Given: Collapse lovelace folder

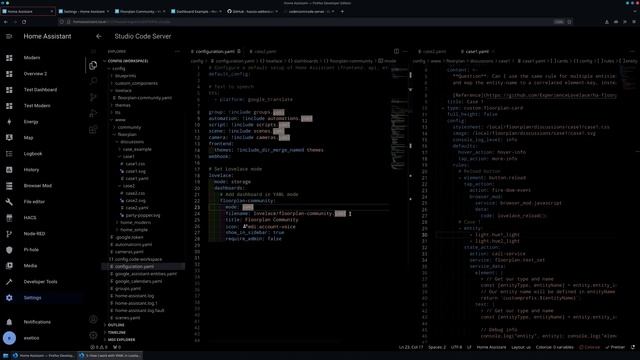Looking at the screenshot, I should [123, 91].
